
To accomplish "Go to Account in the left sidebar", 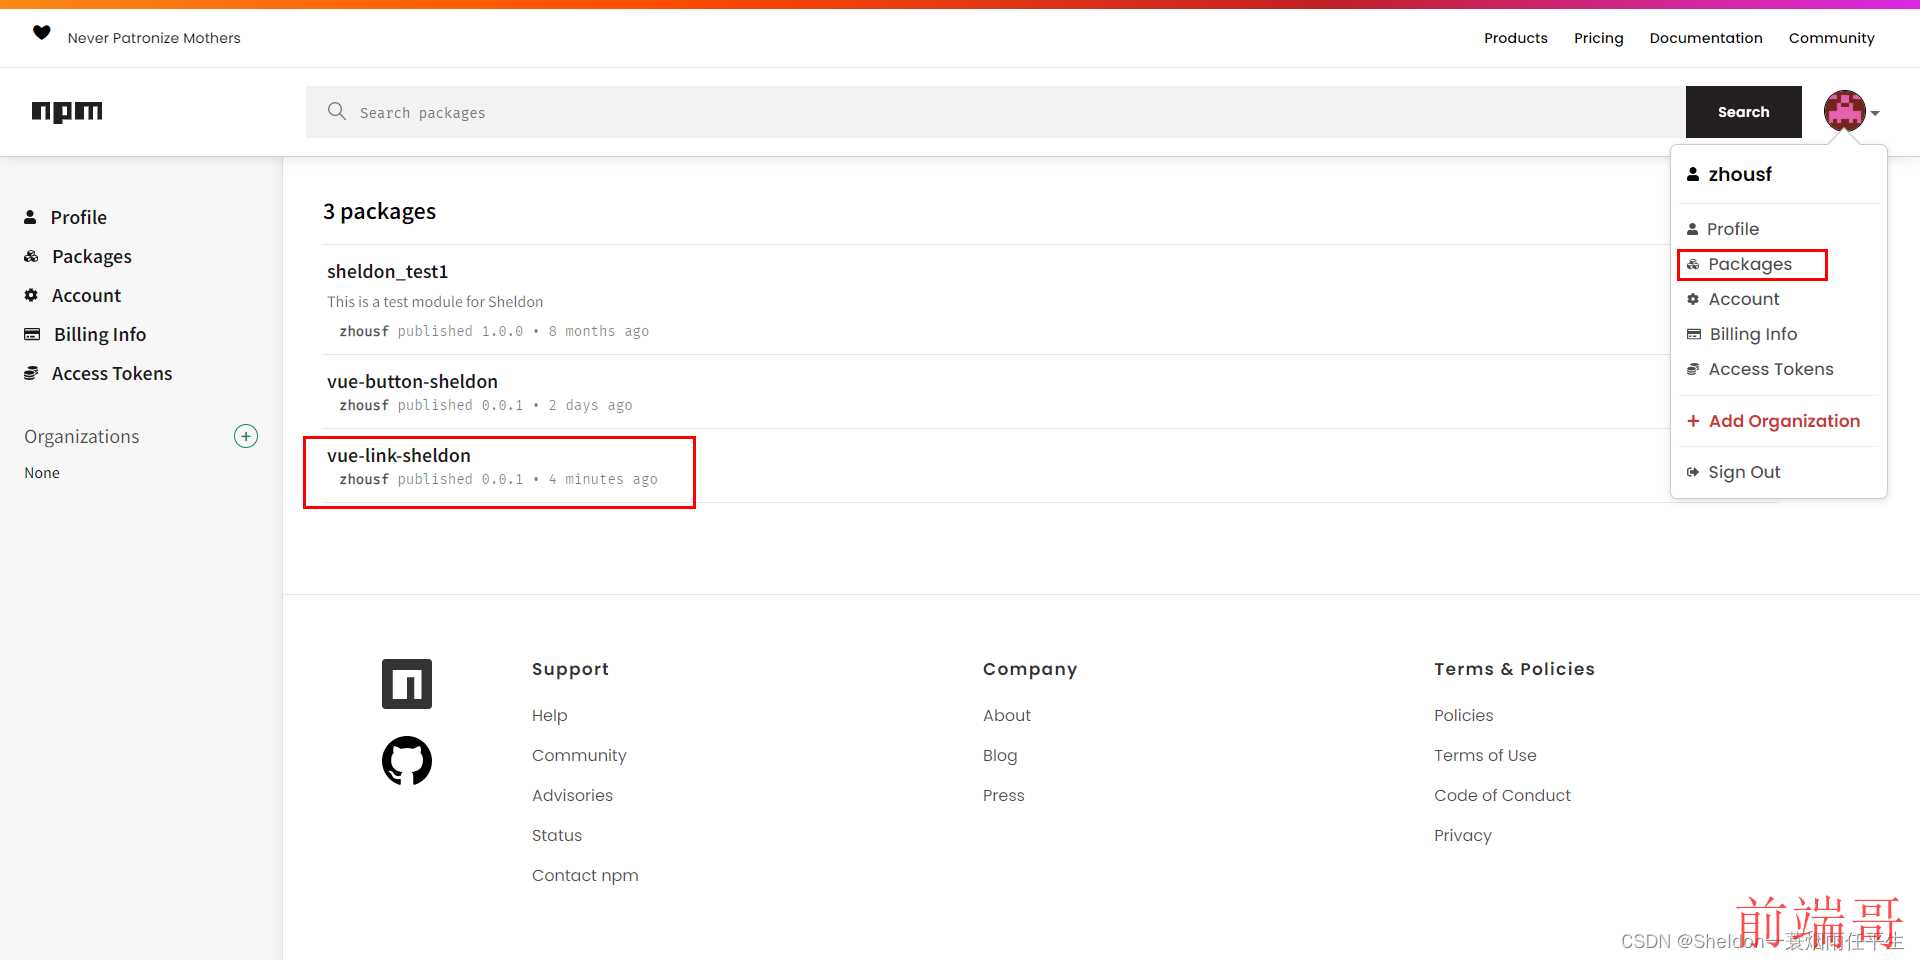I will coord(86,295).
